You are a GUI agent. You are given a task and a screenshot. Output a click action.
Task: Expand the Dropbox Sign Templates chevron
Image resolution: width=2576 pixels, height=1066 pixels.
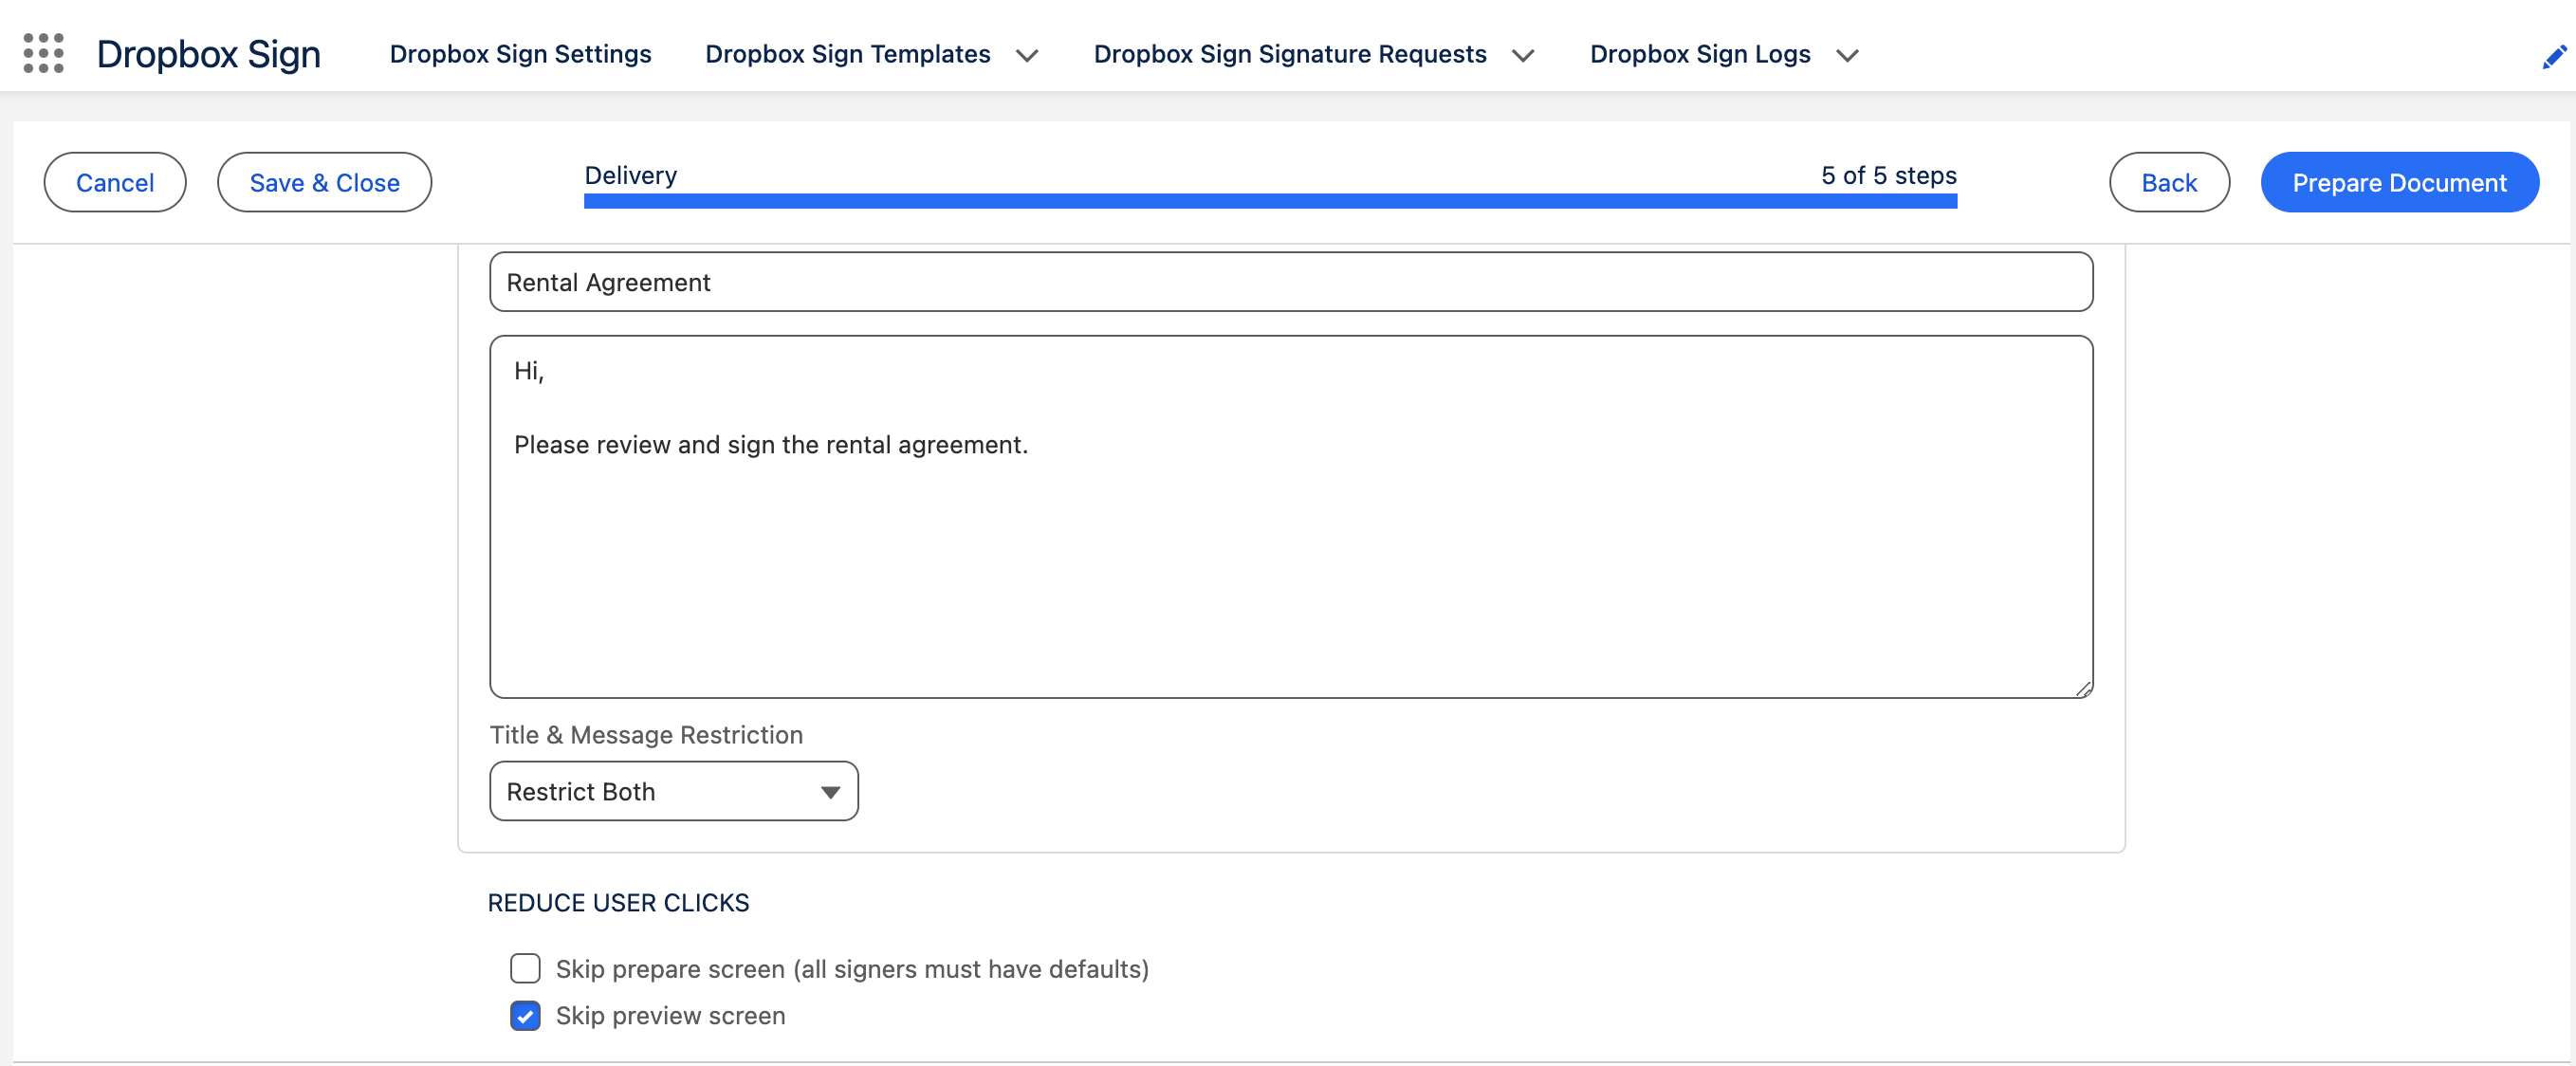point(1026,55)
